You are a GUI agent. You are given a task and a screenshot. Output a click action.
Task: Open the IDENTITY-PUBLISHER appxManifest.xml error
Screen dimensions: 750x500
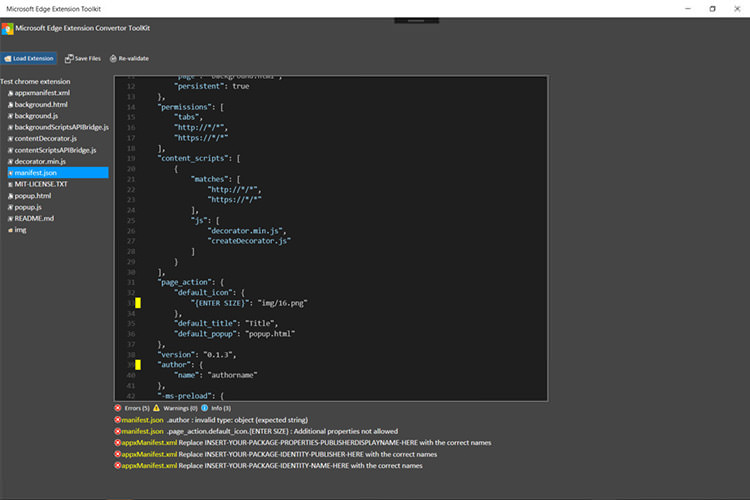pos(276,455)
